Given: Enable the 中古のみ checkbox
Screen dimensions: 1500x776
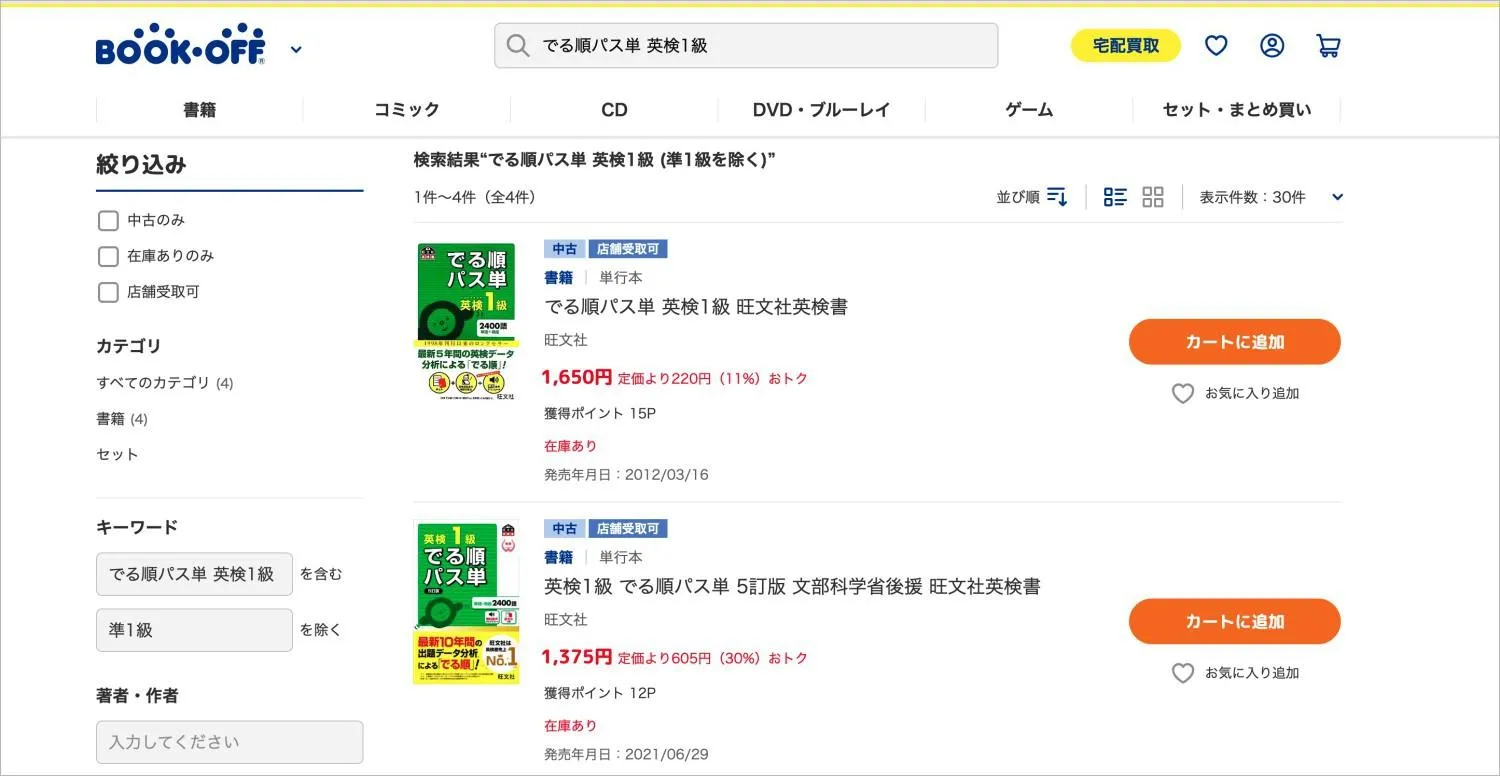Looking at the screenshot, I should pyautogui.click(x=108, y=220).
